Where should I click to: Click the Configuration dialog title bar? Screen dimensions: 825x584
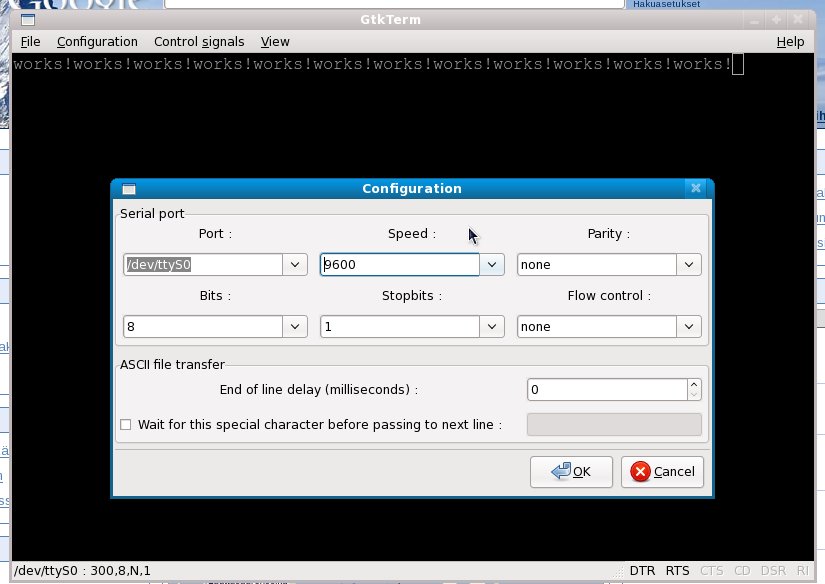(x=411, y=188)
